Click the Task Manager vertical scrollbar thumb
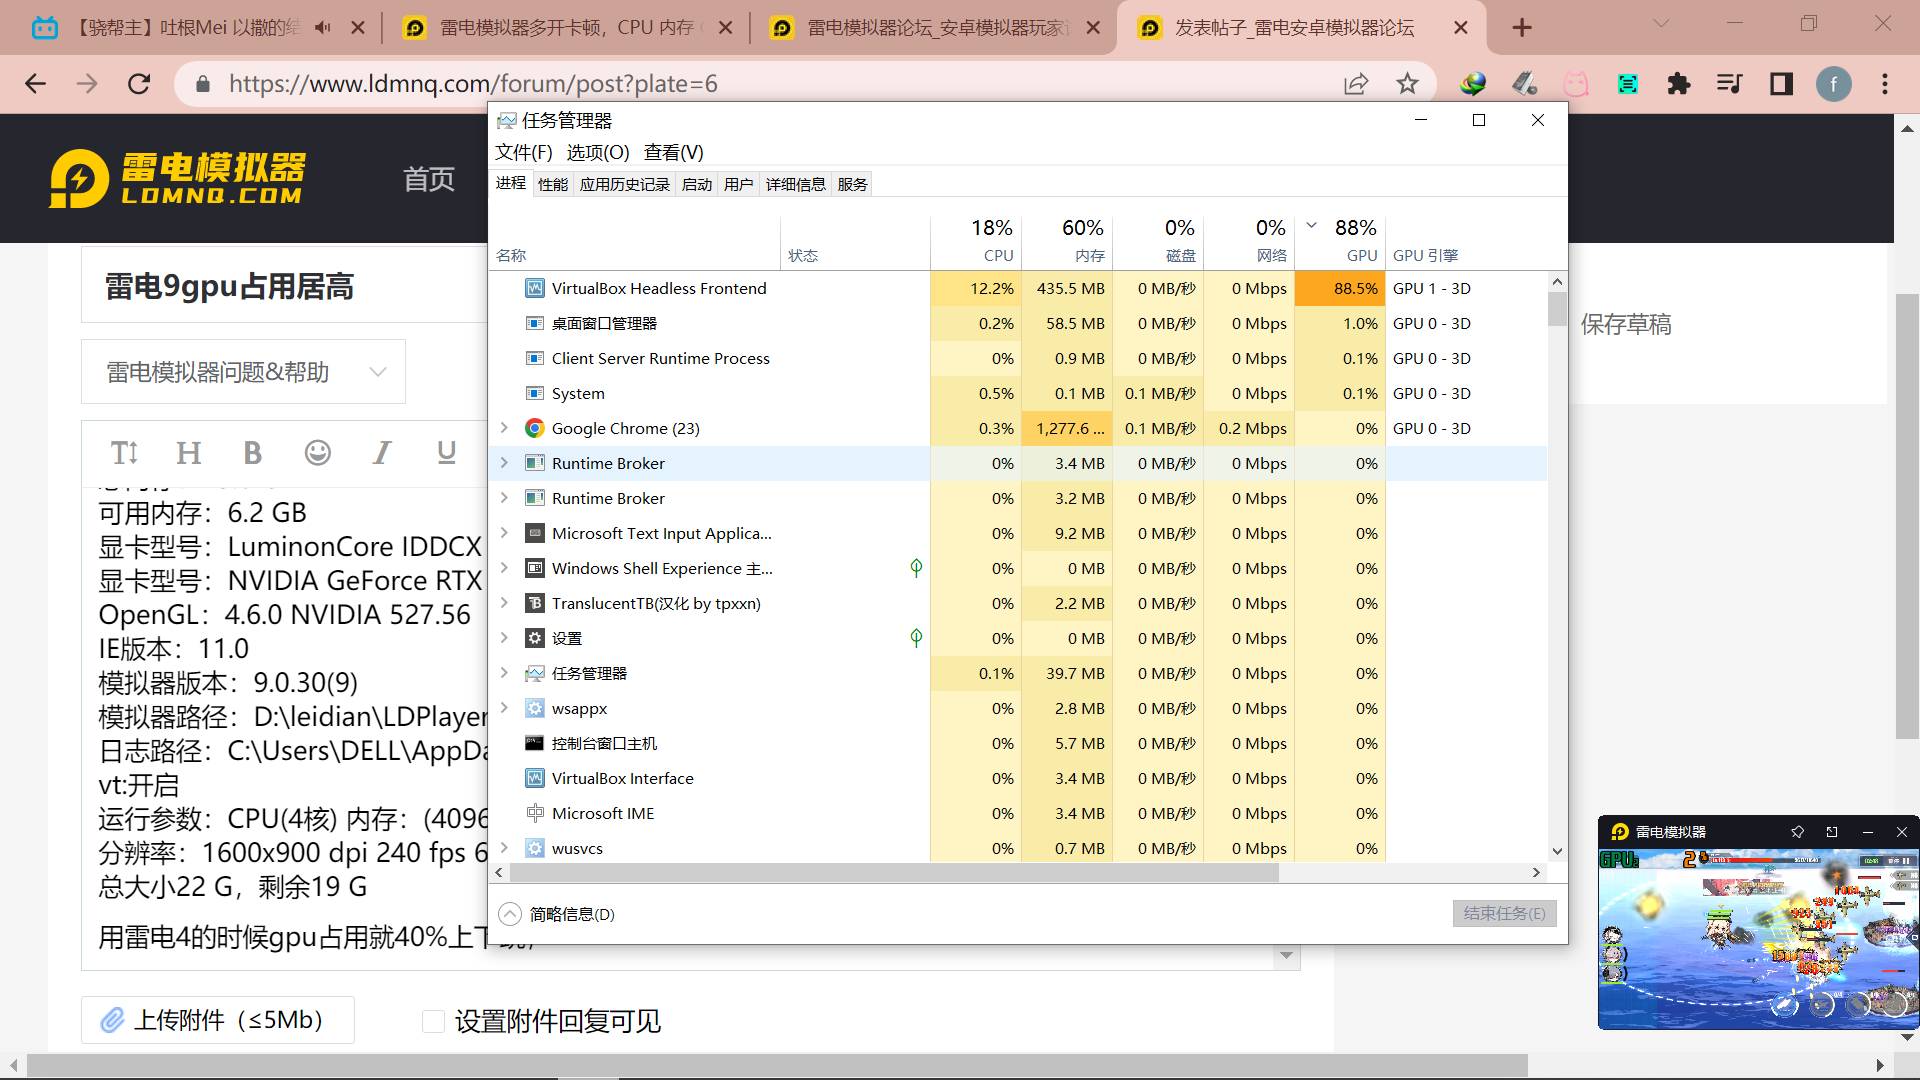This screenshot has height=1080, width=1920. click(x=1557, y=309)
